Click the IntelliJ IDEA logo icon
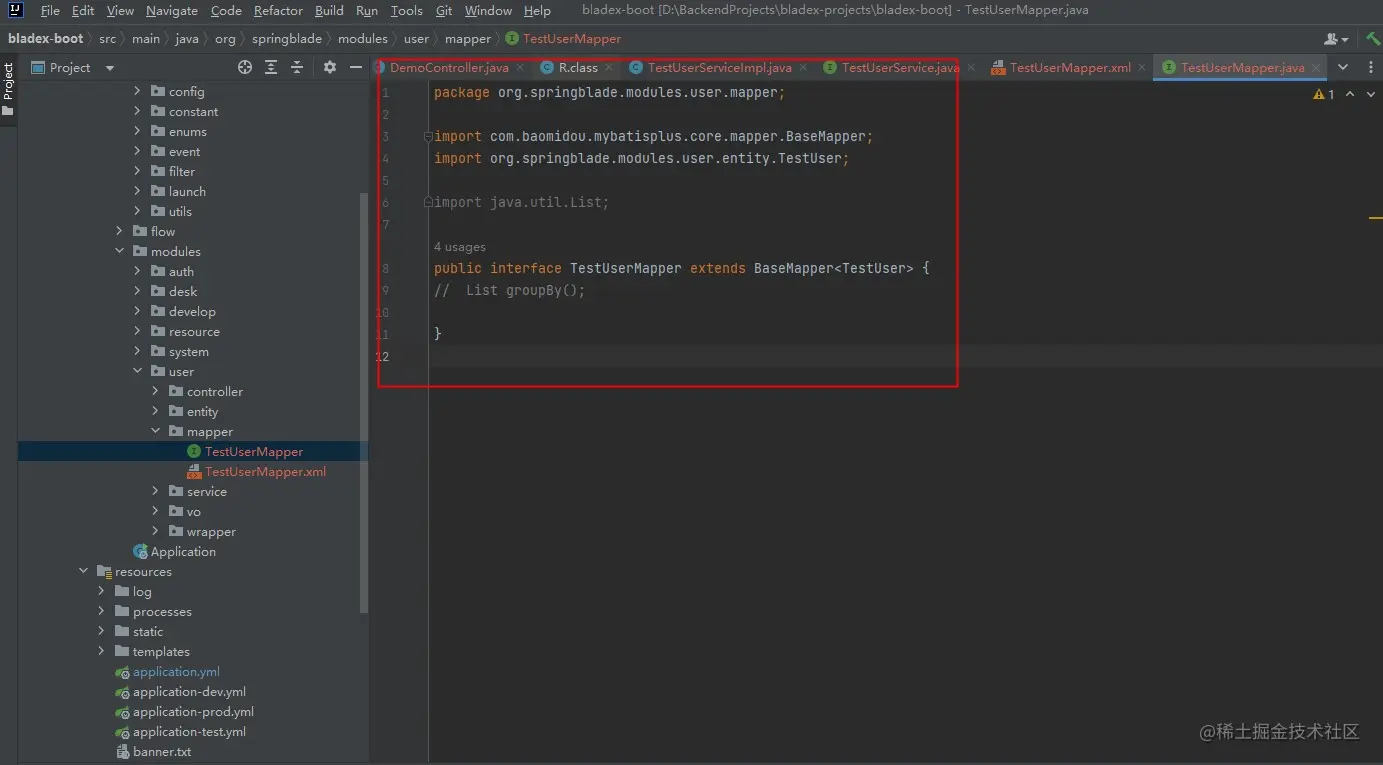Image resolution: width=1383 pixels, height=765 pixels. (15, 10)
